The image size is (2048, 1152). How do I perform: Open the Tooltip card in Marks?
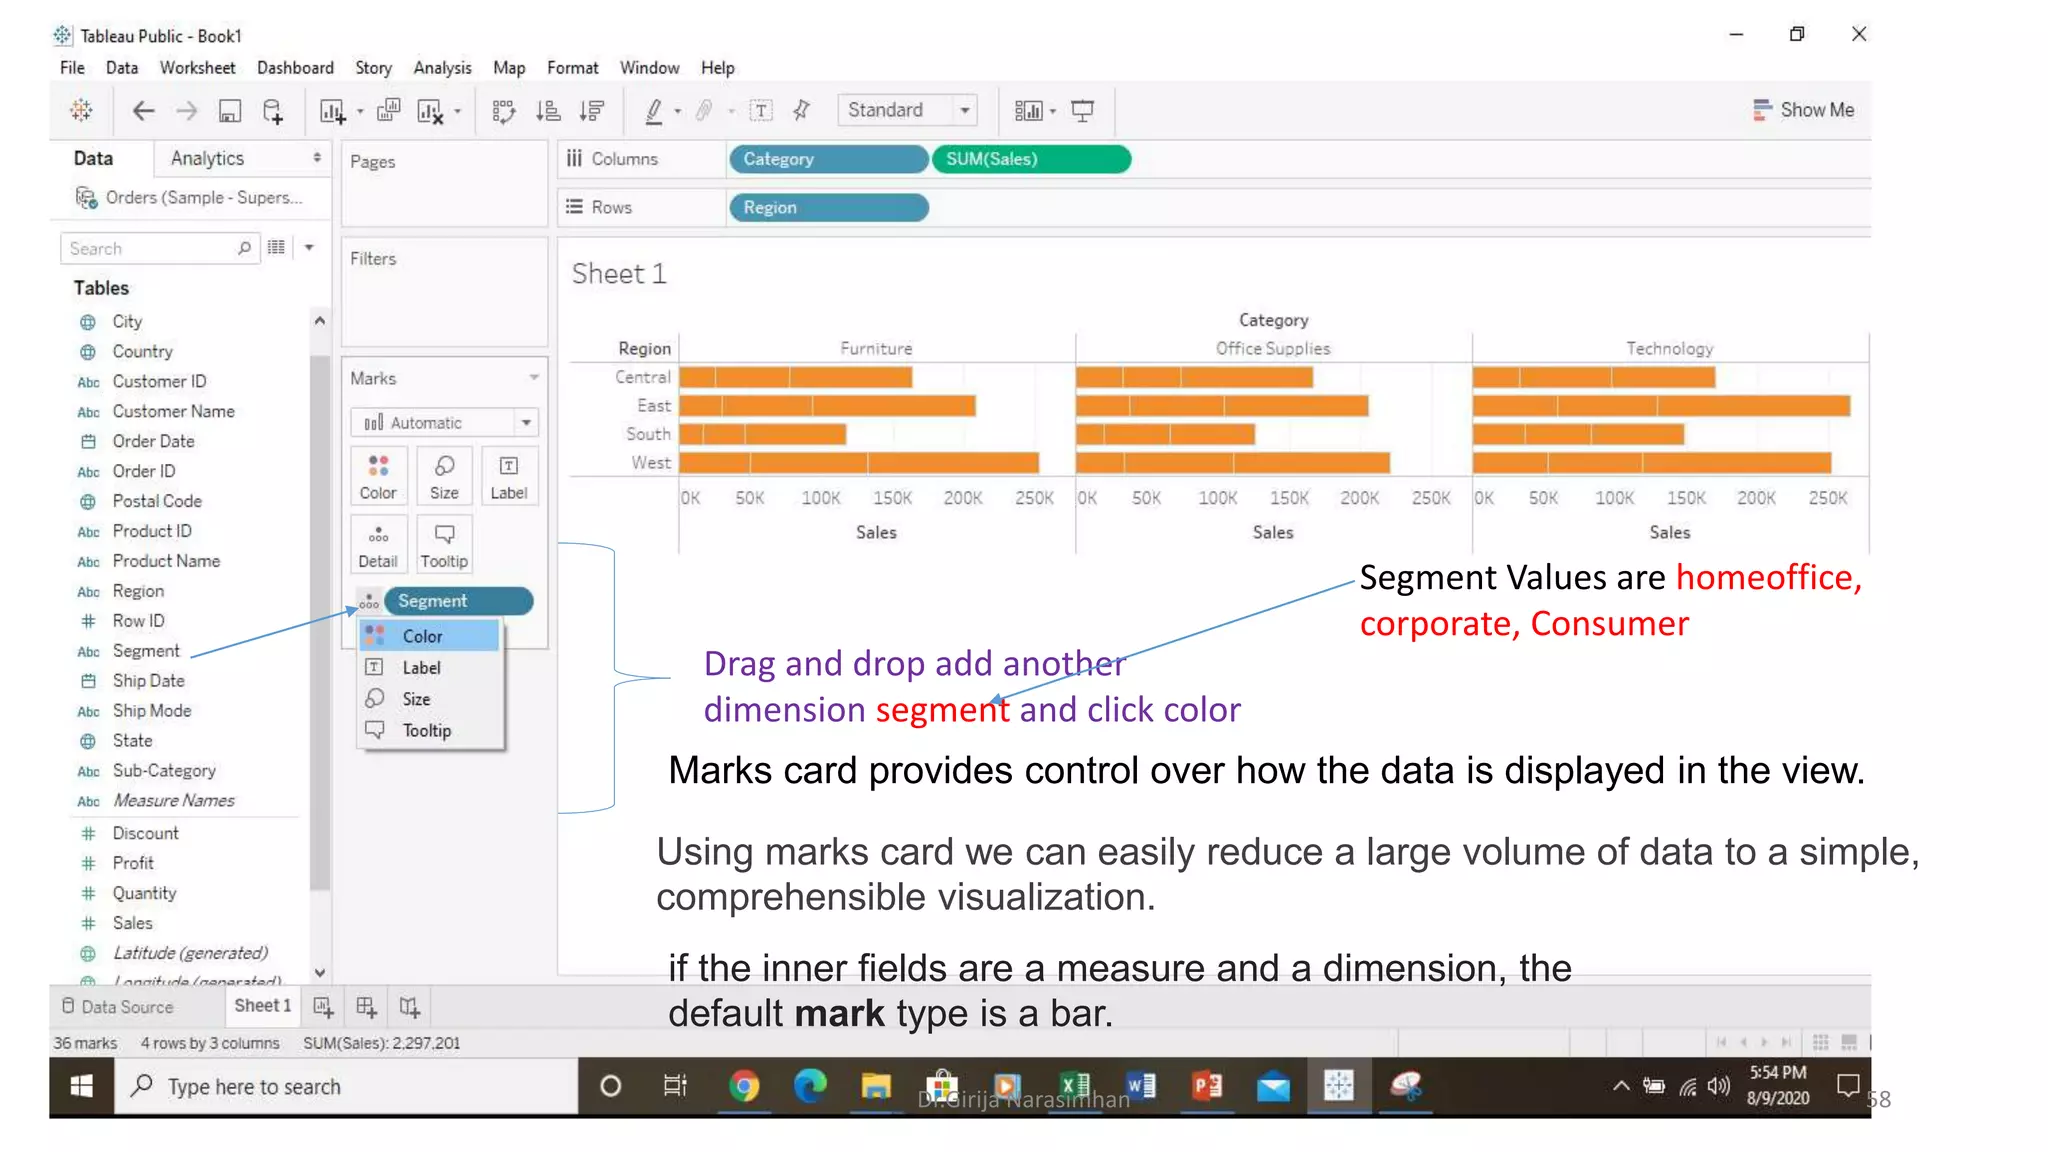pos(444,545)
